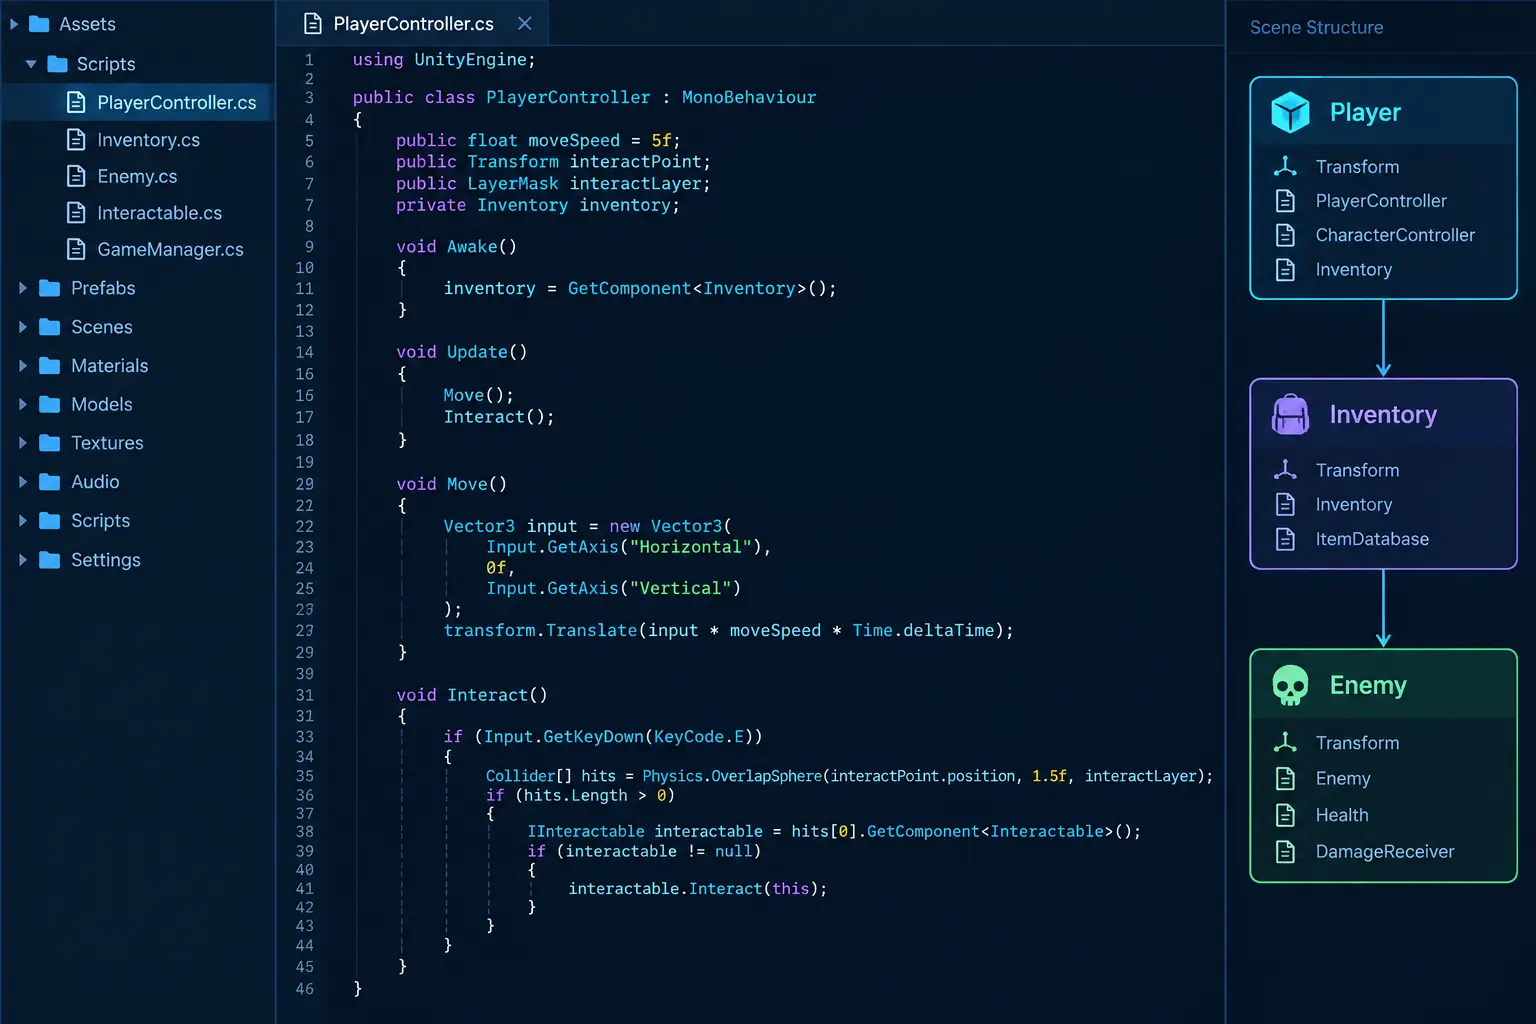Select the Transform icon in the Player card

tap(1286, 167)
